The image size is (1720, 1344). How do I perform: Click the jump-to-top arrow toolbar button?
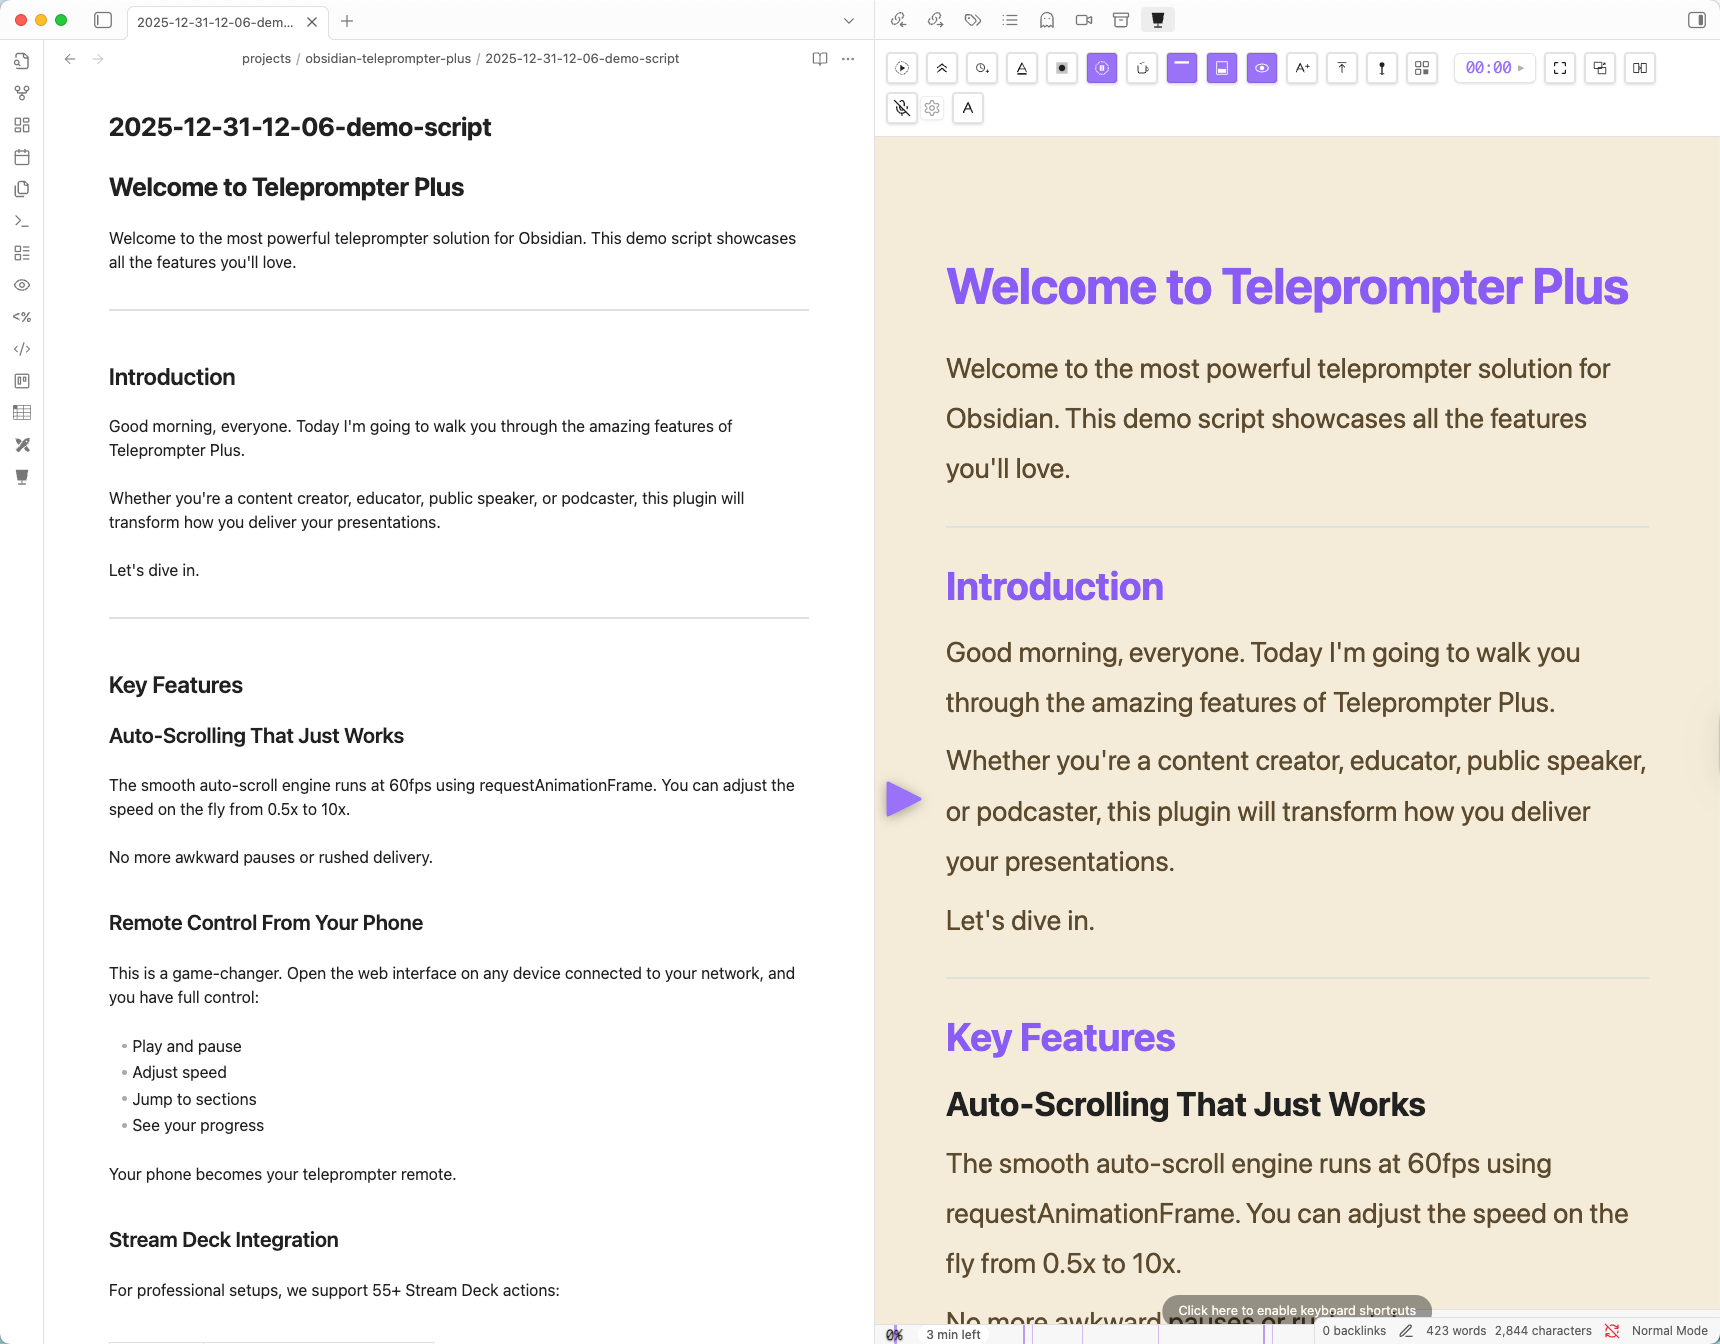[1342, 68]
